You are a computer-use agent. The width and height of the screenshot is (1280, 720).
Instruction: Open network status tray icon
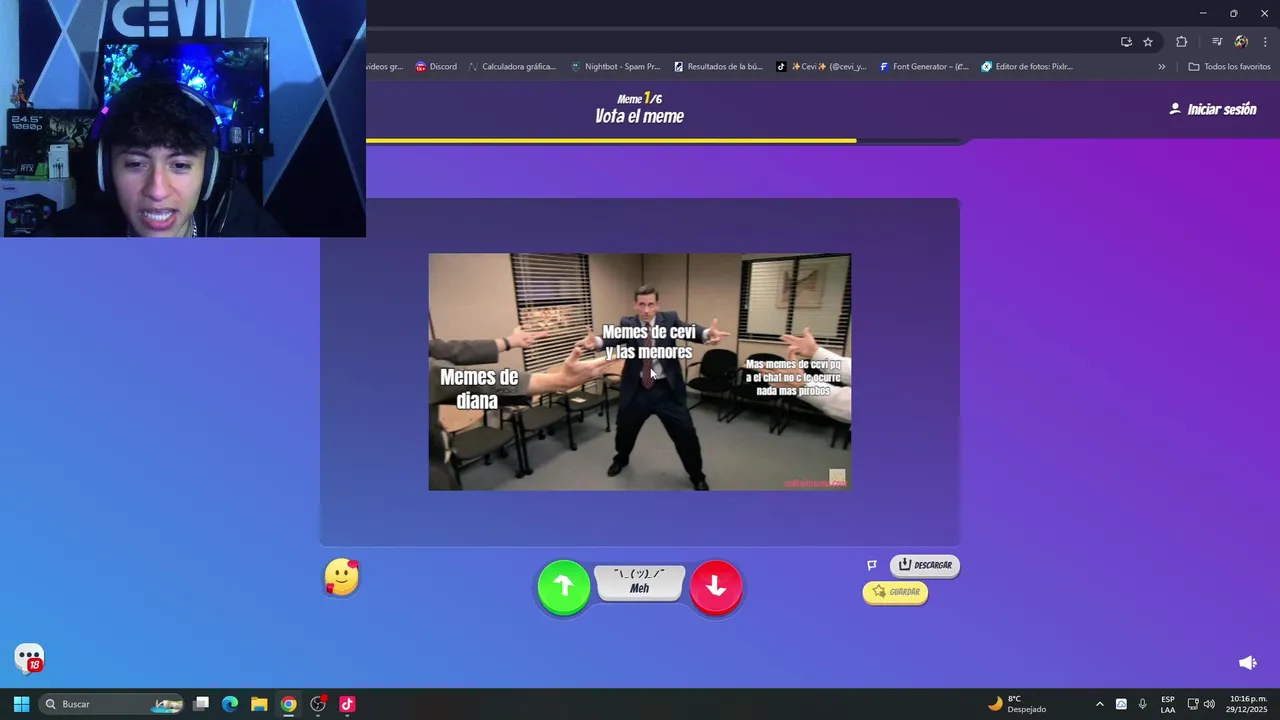[1193, 704]
